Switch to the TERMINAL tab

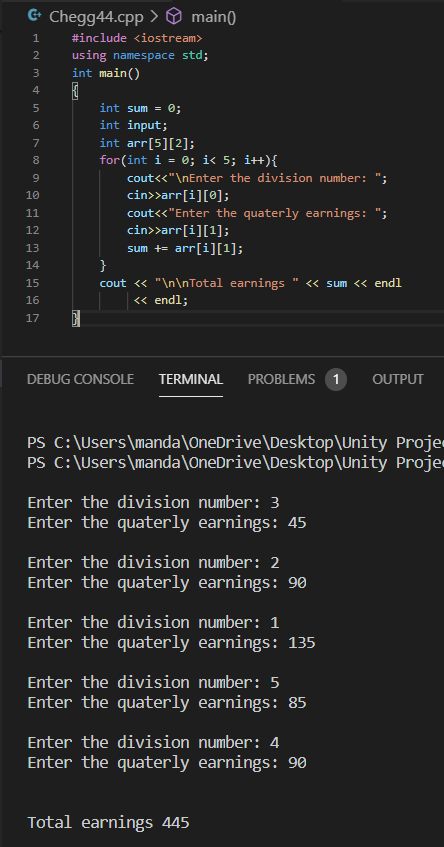191,379
